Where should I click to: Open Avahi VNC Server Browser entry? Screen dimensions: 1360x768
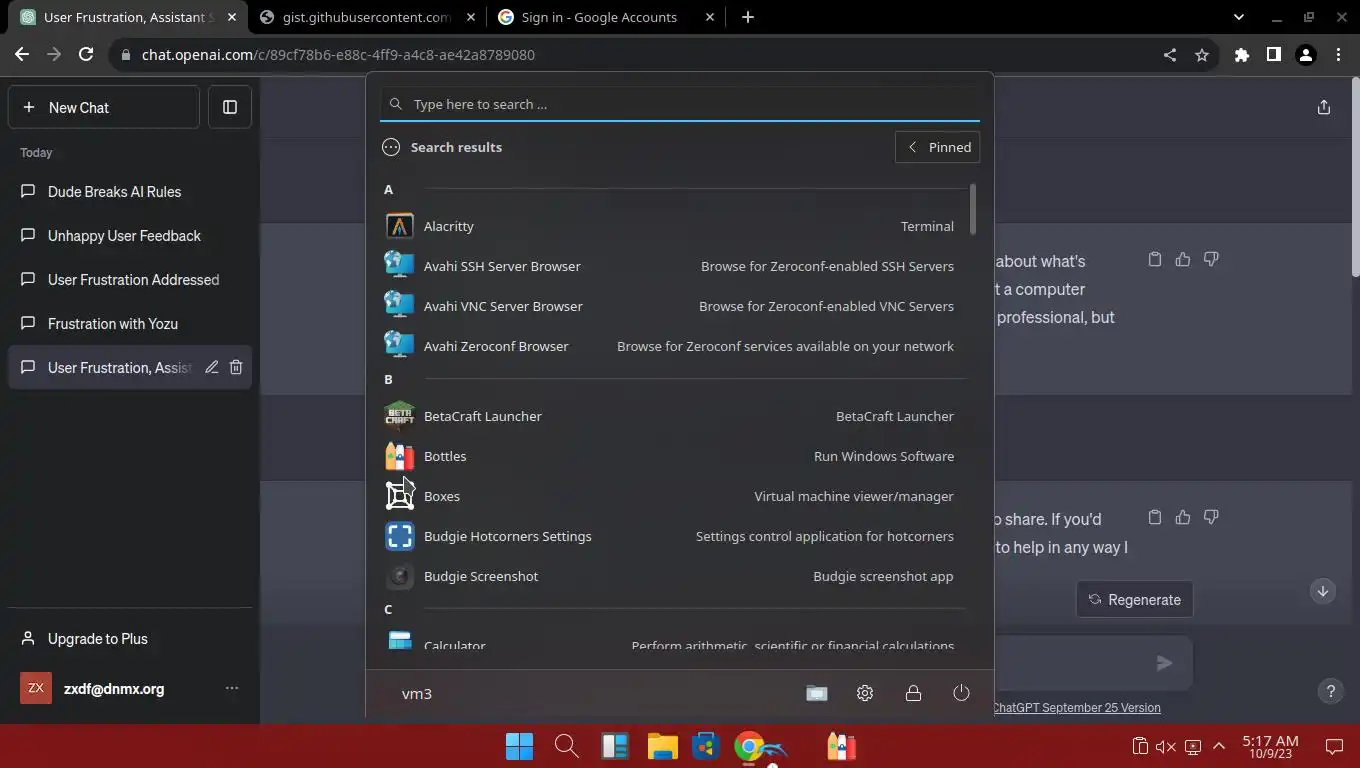[669, 306]
